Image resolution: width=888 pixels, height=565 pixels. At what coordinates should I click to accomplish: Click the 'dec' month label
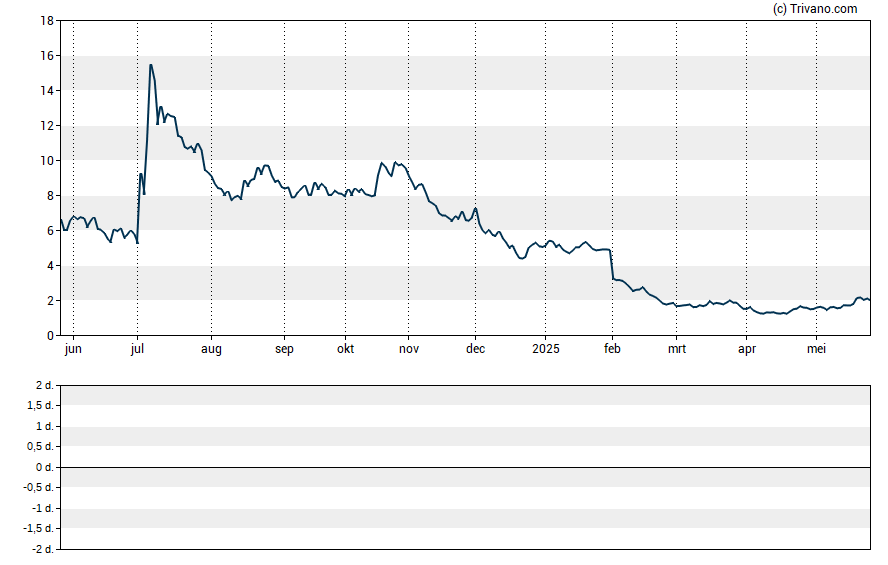(475, 349)
